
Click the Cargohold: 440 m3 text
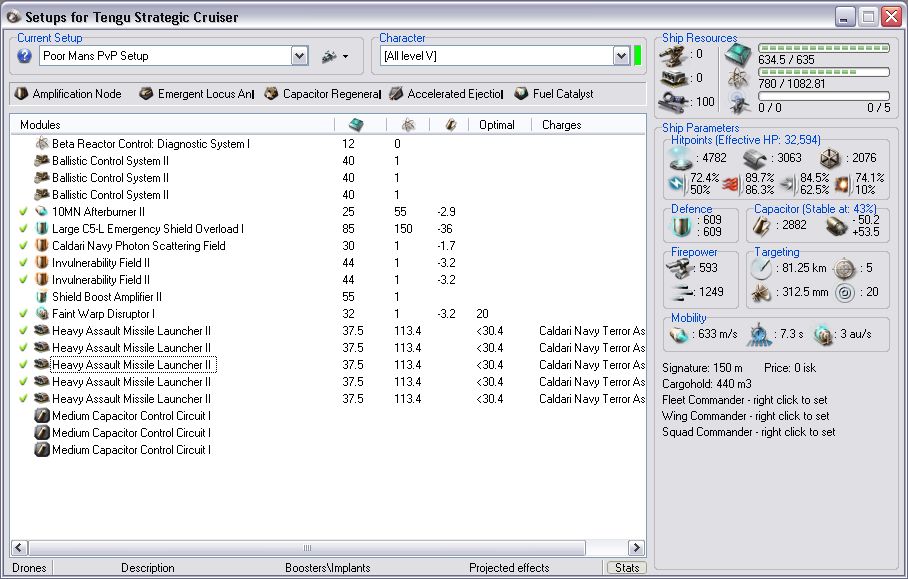706,383
